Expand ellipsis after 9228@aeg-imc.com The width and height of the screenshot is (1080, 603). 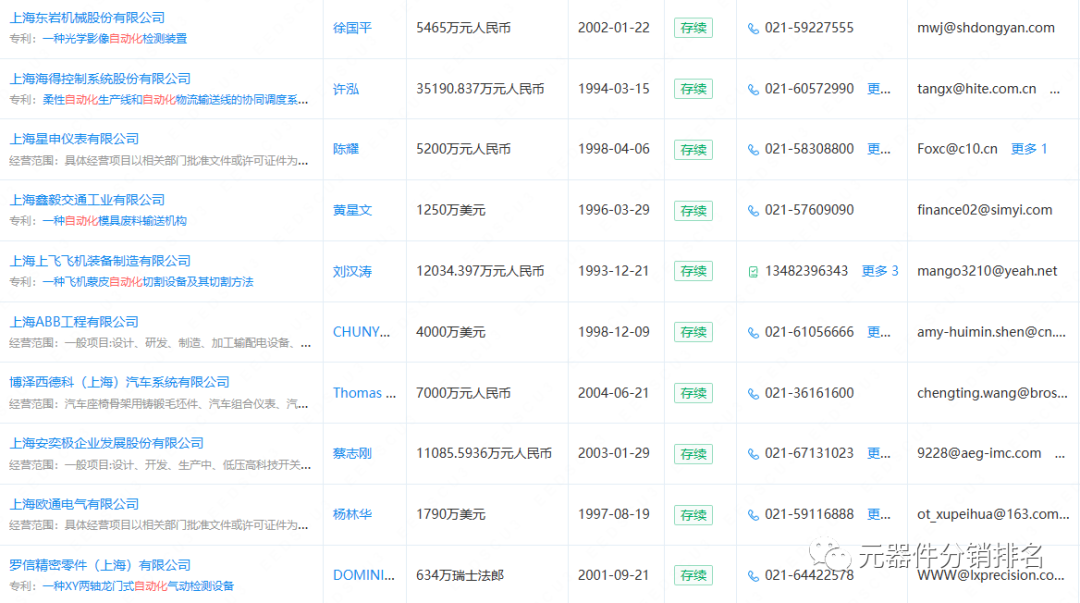click(x=1059, y=455)
